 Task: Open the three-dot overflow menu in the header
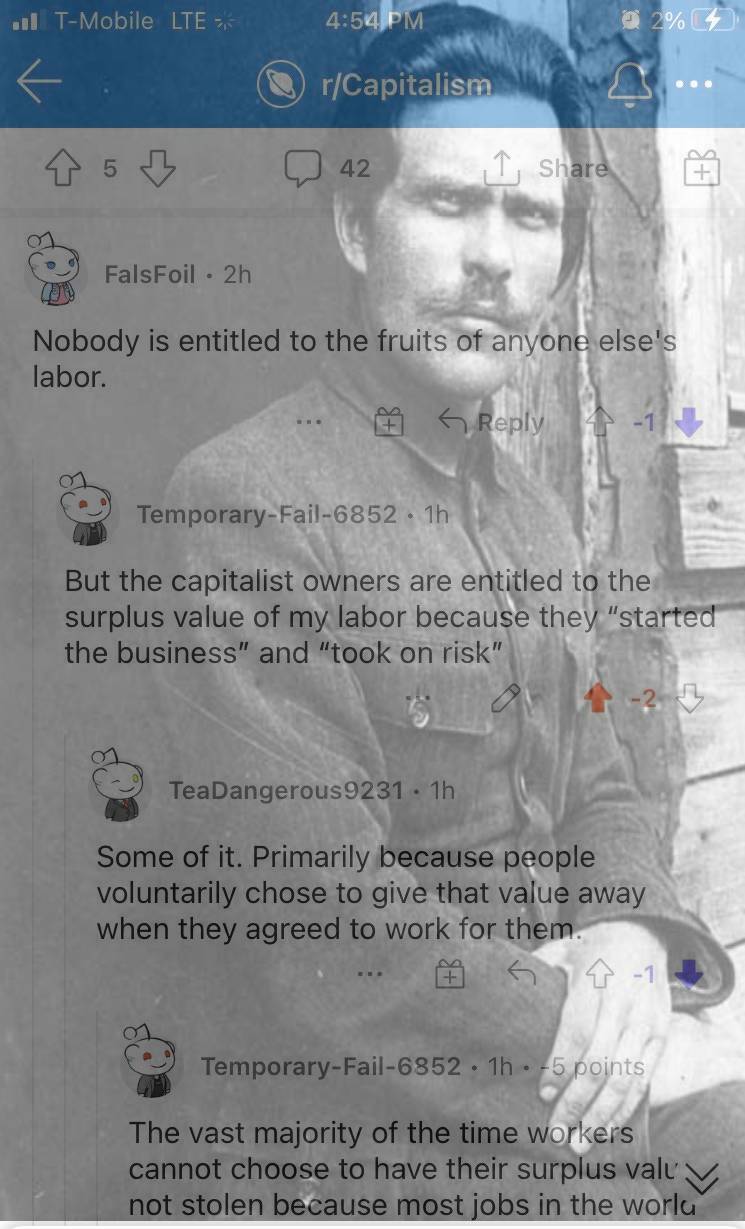(692, 84)
